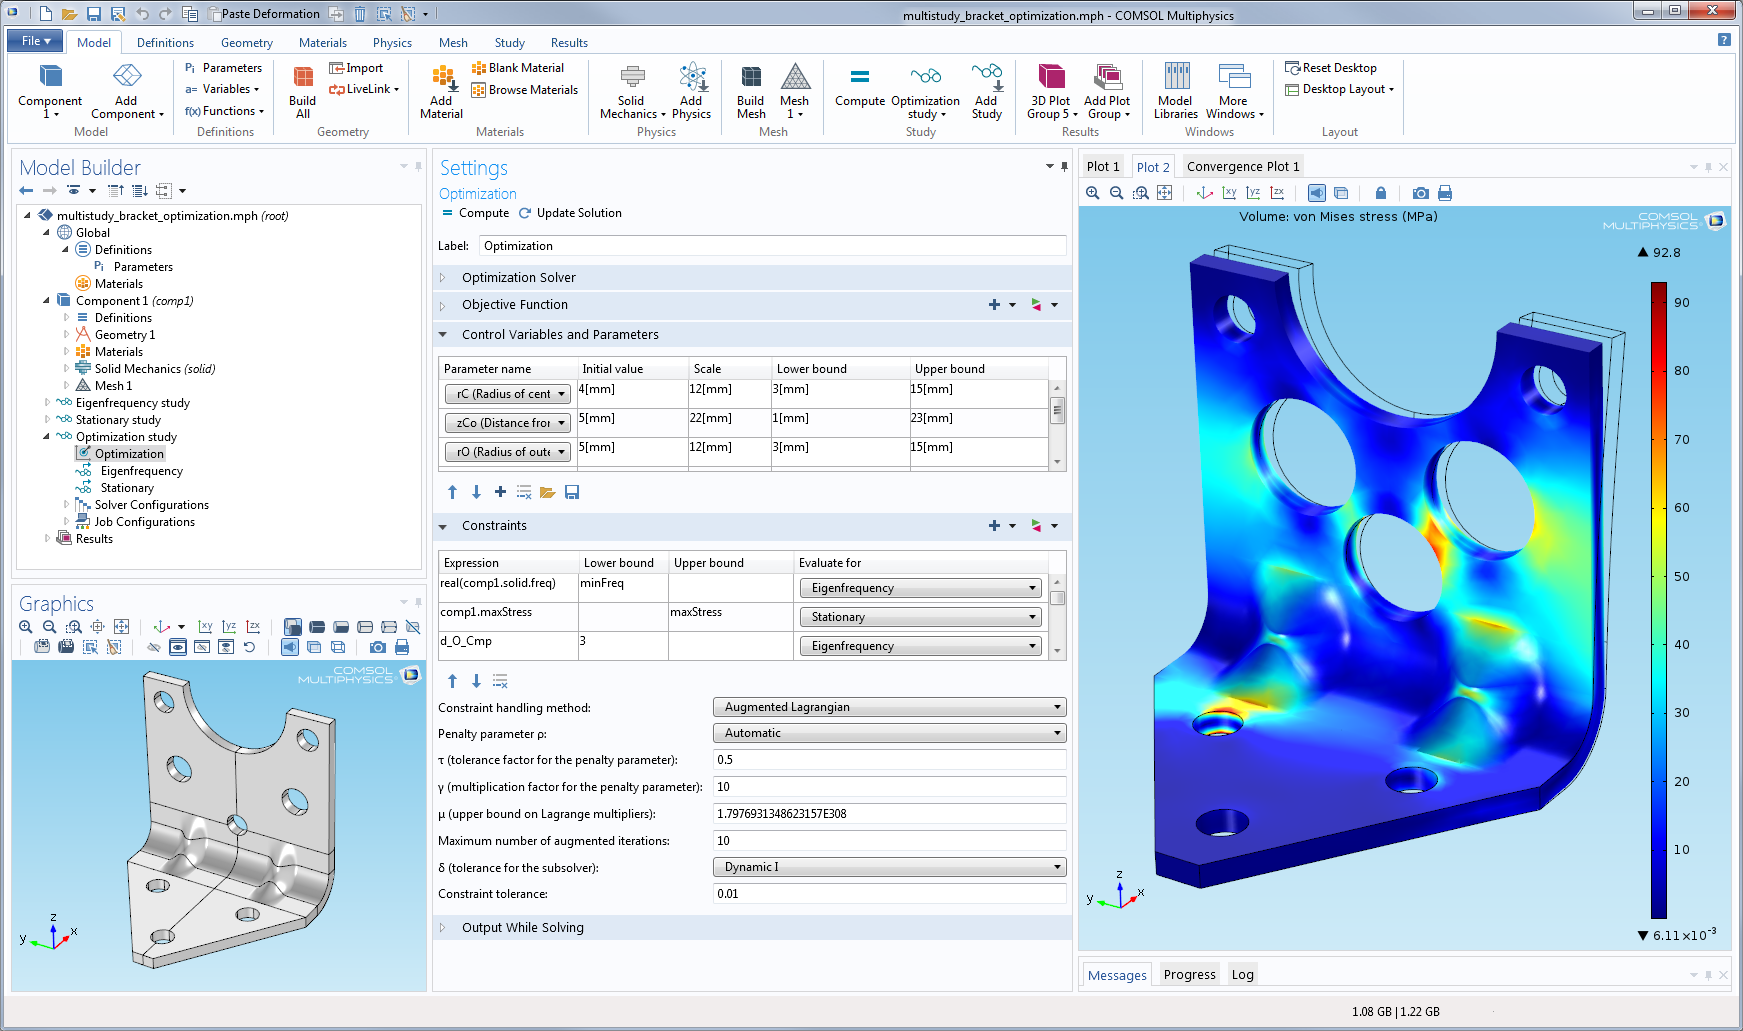This screenshot has width=1743, height=1031.
Task: Set Graphics window to zx view
Action: 253,627
